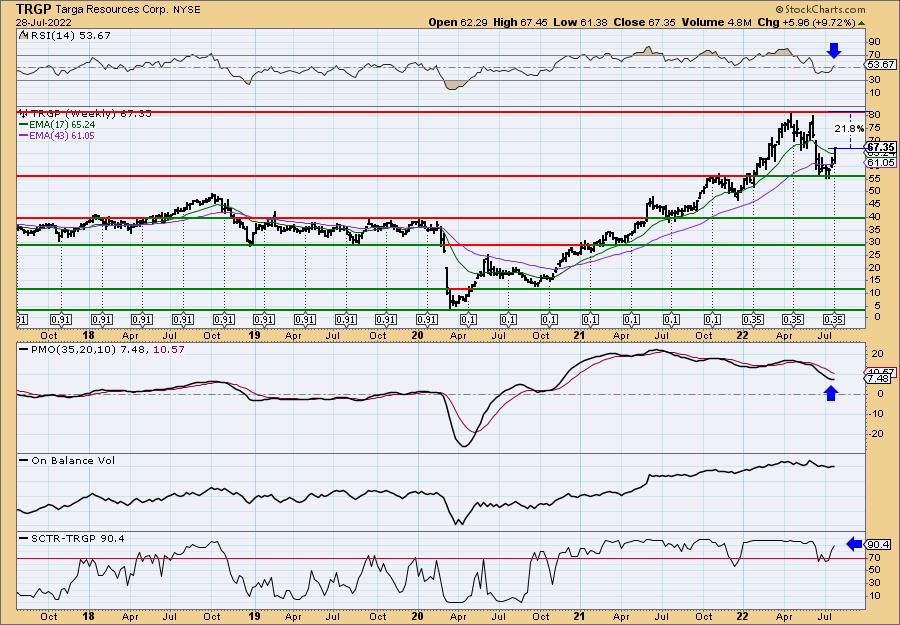Select the EMA(17) 65.24 legend entry
The image size is (900, 625).
click(x=62, y=125)
